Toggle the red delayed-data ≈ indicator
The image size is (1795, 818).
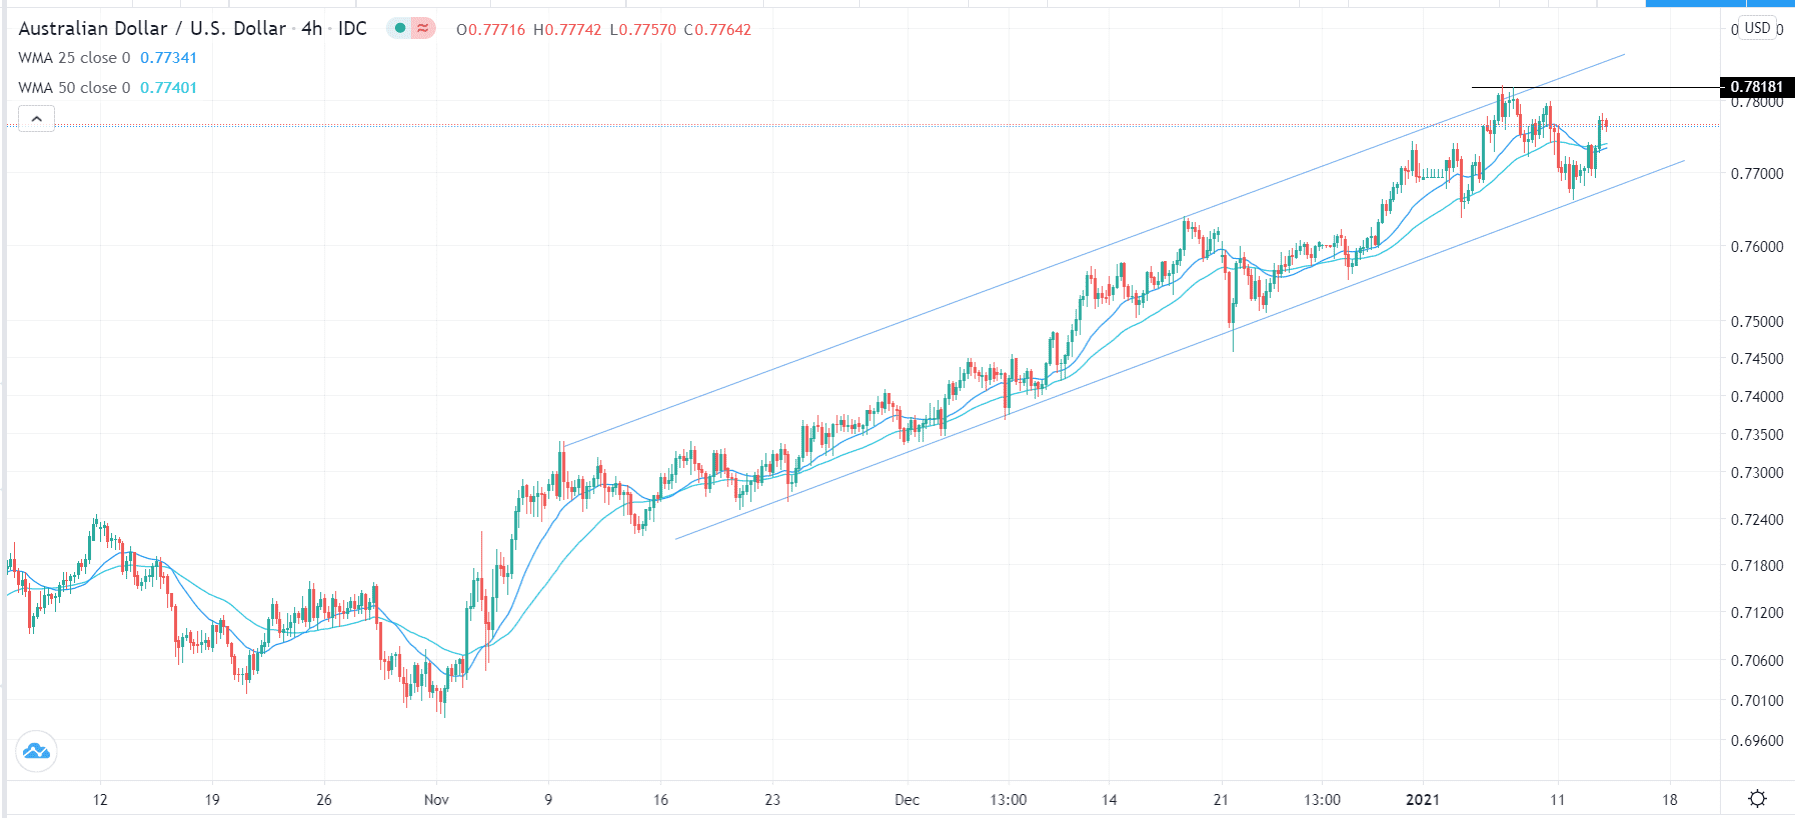tap(424, 29)
